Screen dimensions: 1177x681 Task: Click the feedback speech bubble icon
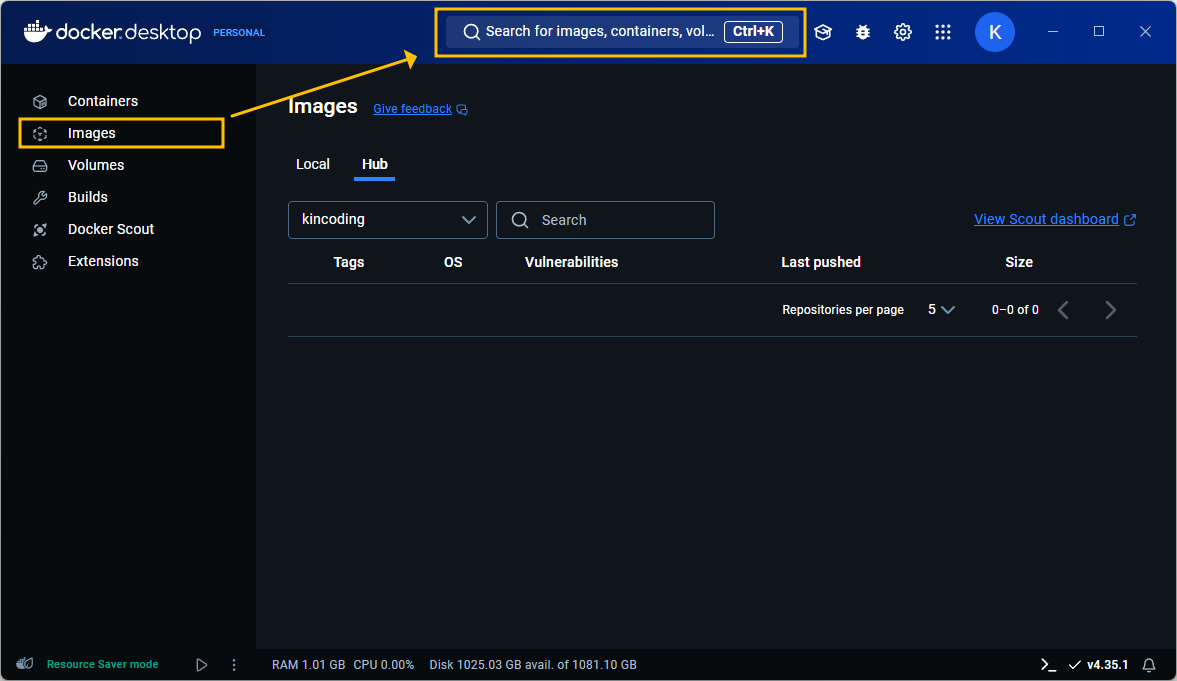click(x=462, y=110)
